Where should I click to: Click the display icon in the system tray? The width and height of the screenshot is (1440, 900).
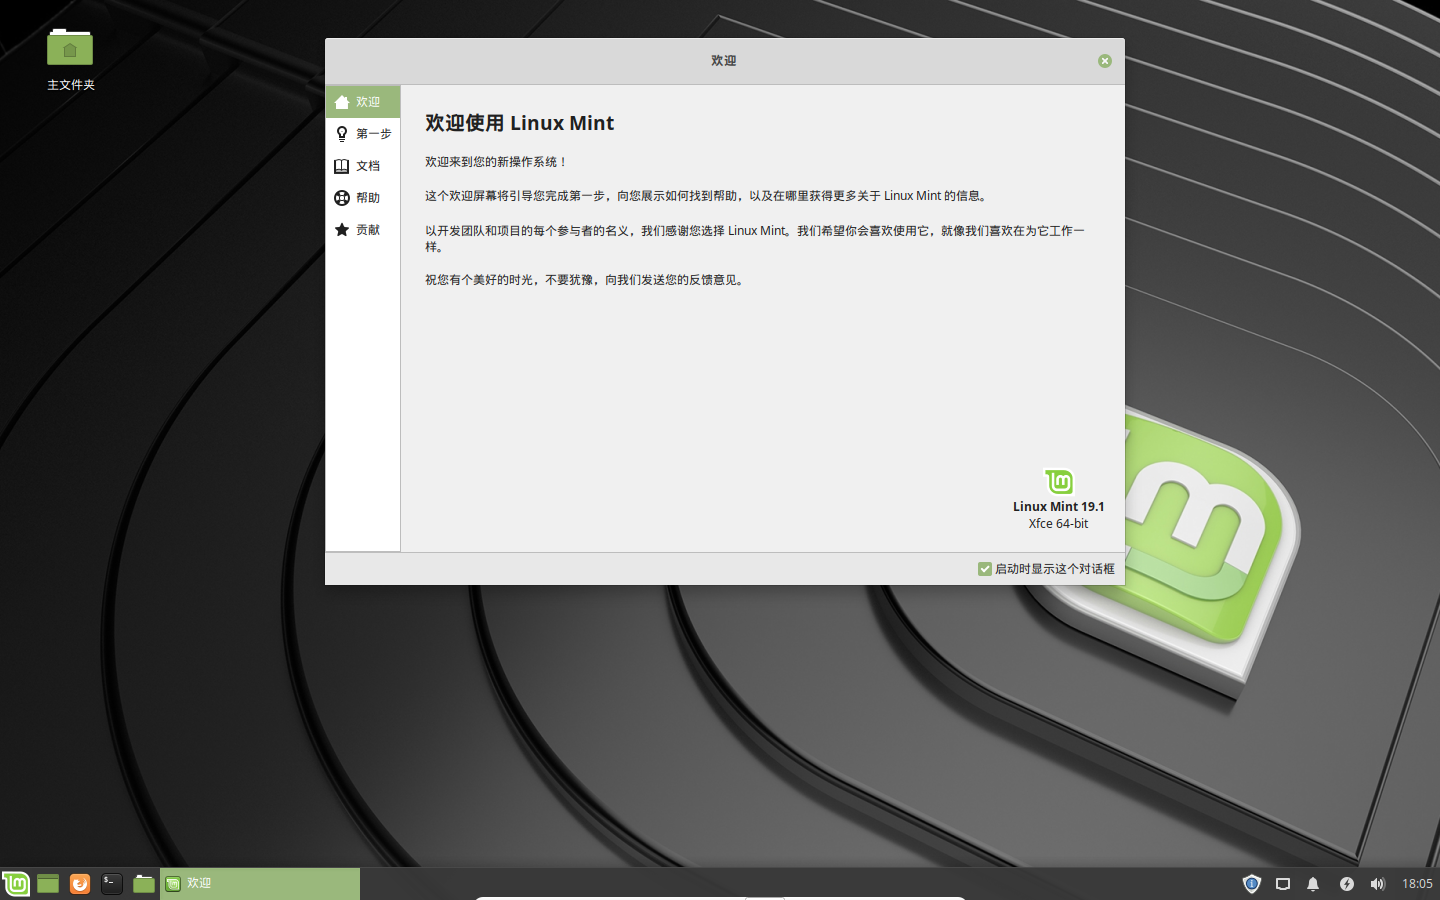[x=1283, y=883]
